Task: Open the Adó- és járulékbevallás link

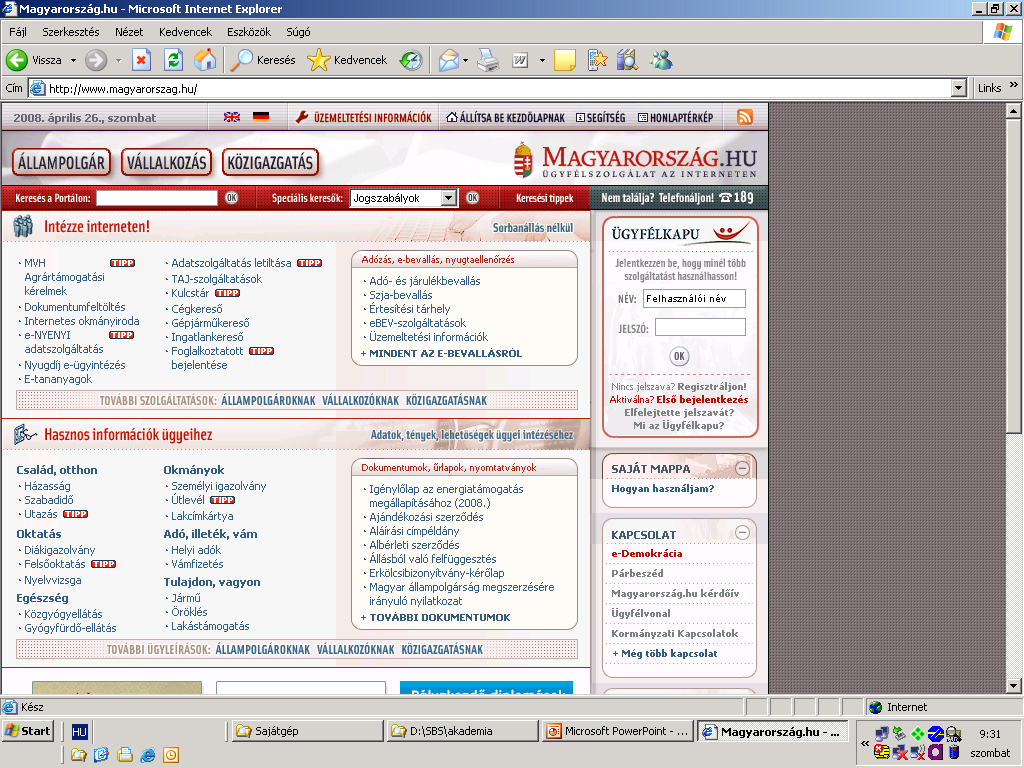Action: [424, 281]
